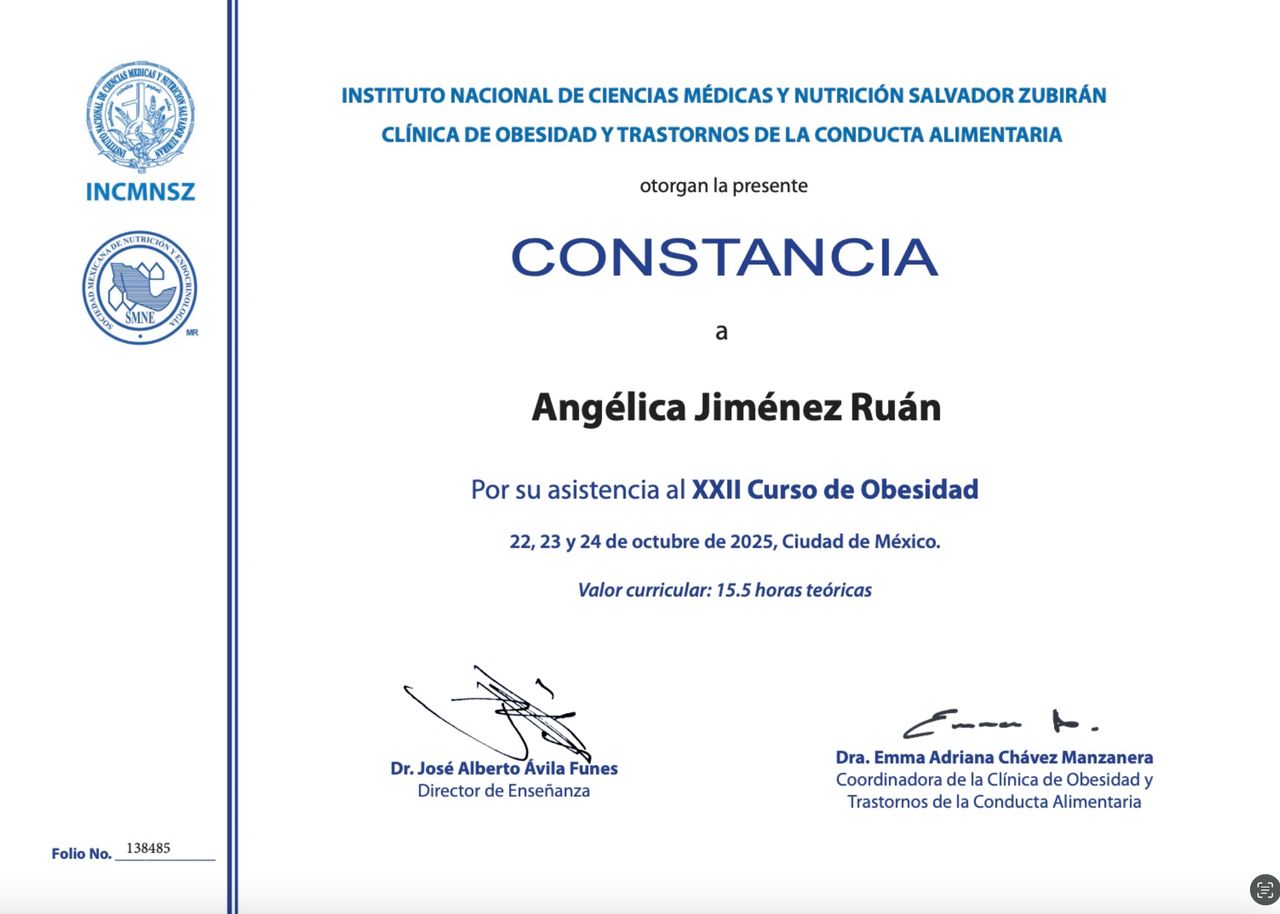Select the name Dra. Emma Adriana Chávez Manzanera
The image size is (1280, 914).
pos(994,758)
